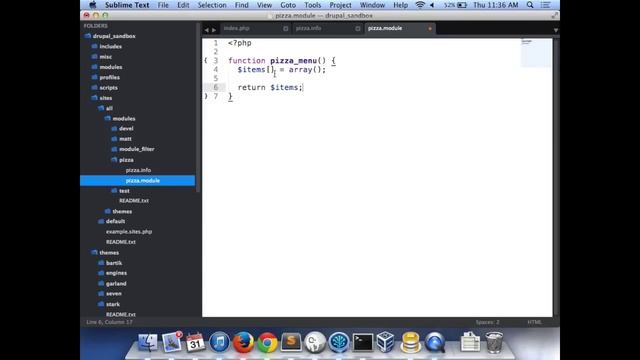Click line number 5 in the gutter

point(216,78)
